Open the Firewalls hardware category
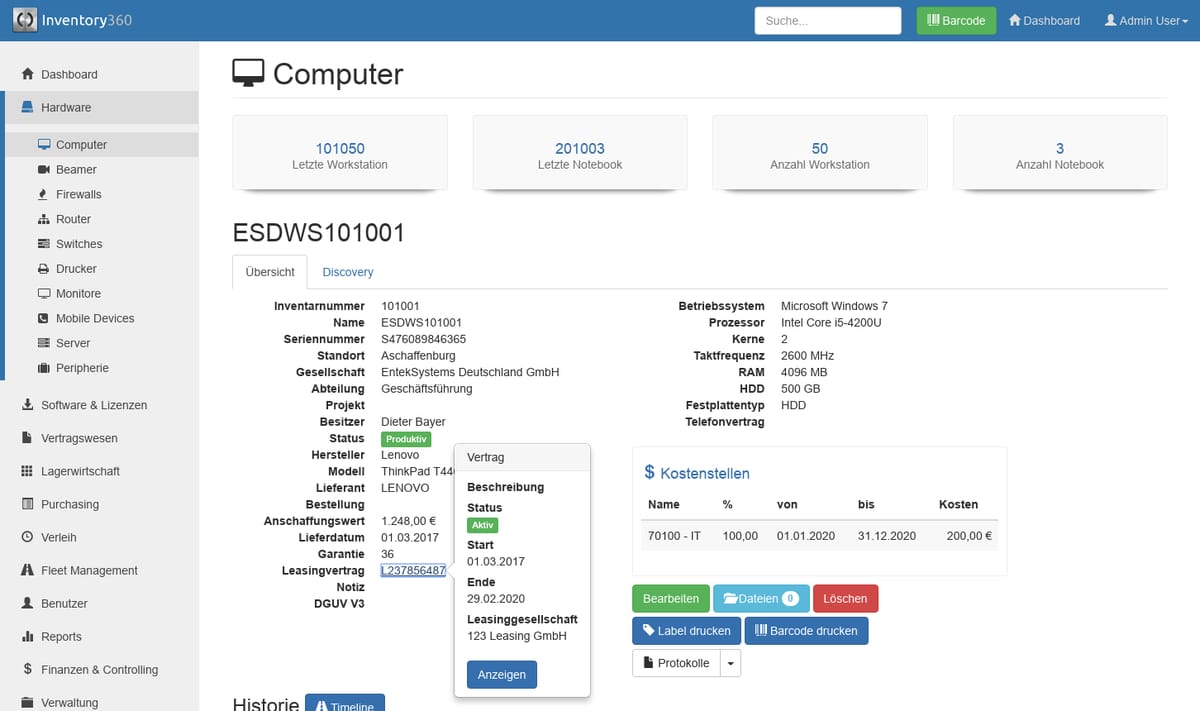Image resolution: width=1200 pixels, height=711 pixels. coord(78,194)
